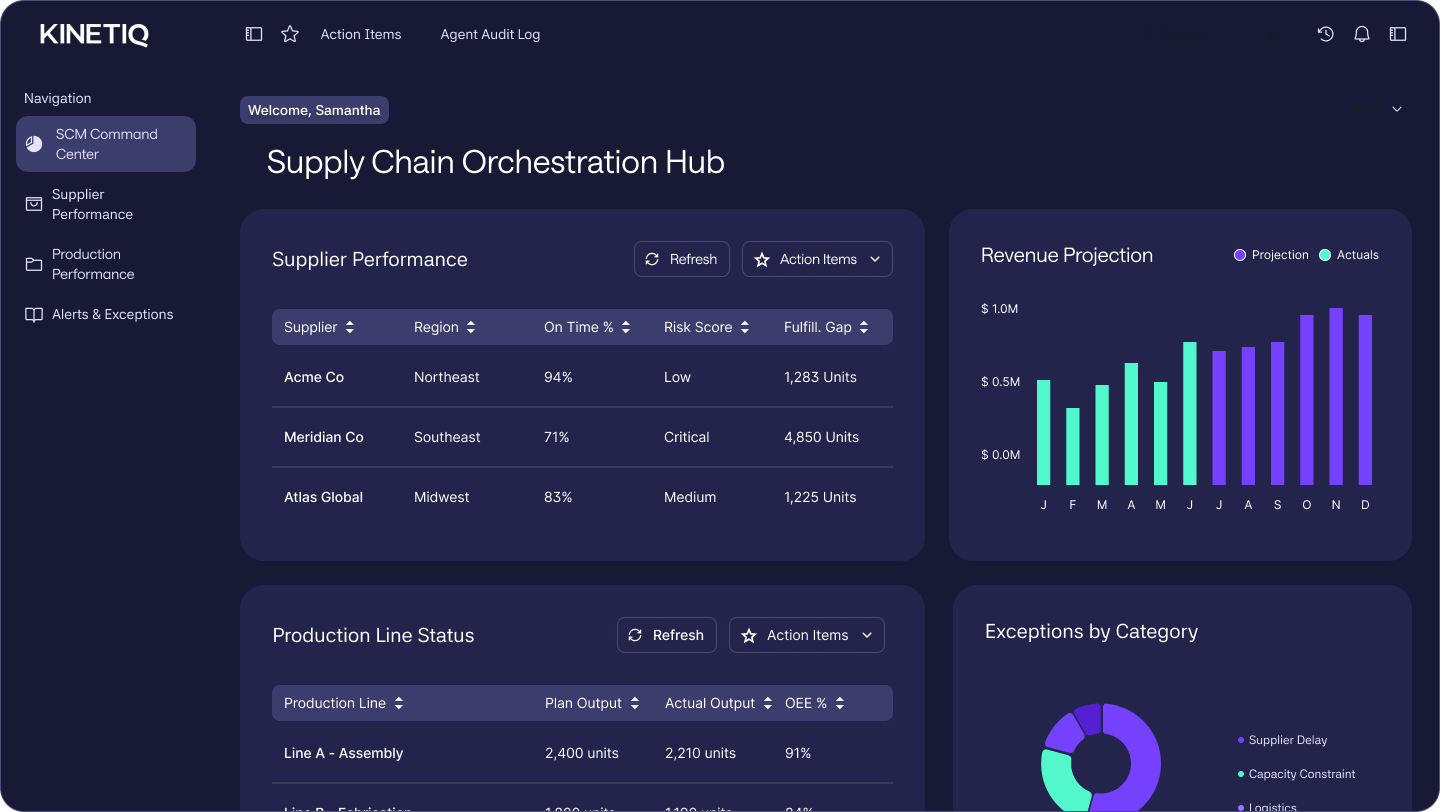Toggle Supplier Delay legend item
Image resolution: width=1440 pixels, height=812 pixels.
click(1282, 740)
